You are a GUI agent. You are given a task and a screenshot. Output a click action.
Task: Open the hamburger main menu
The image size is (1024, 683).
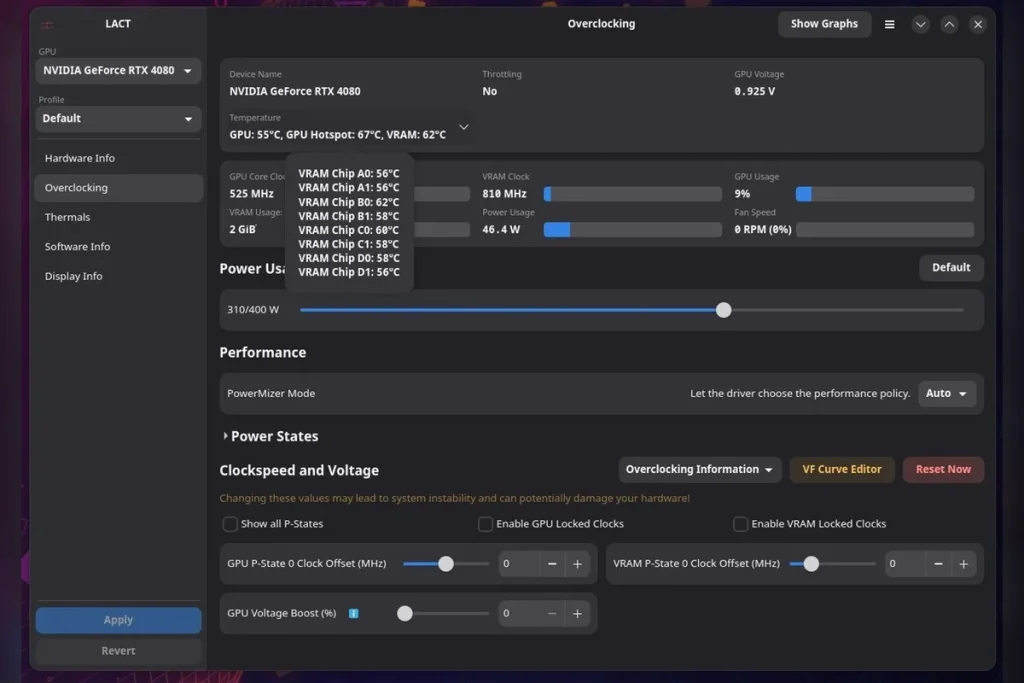[889, 24]
